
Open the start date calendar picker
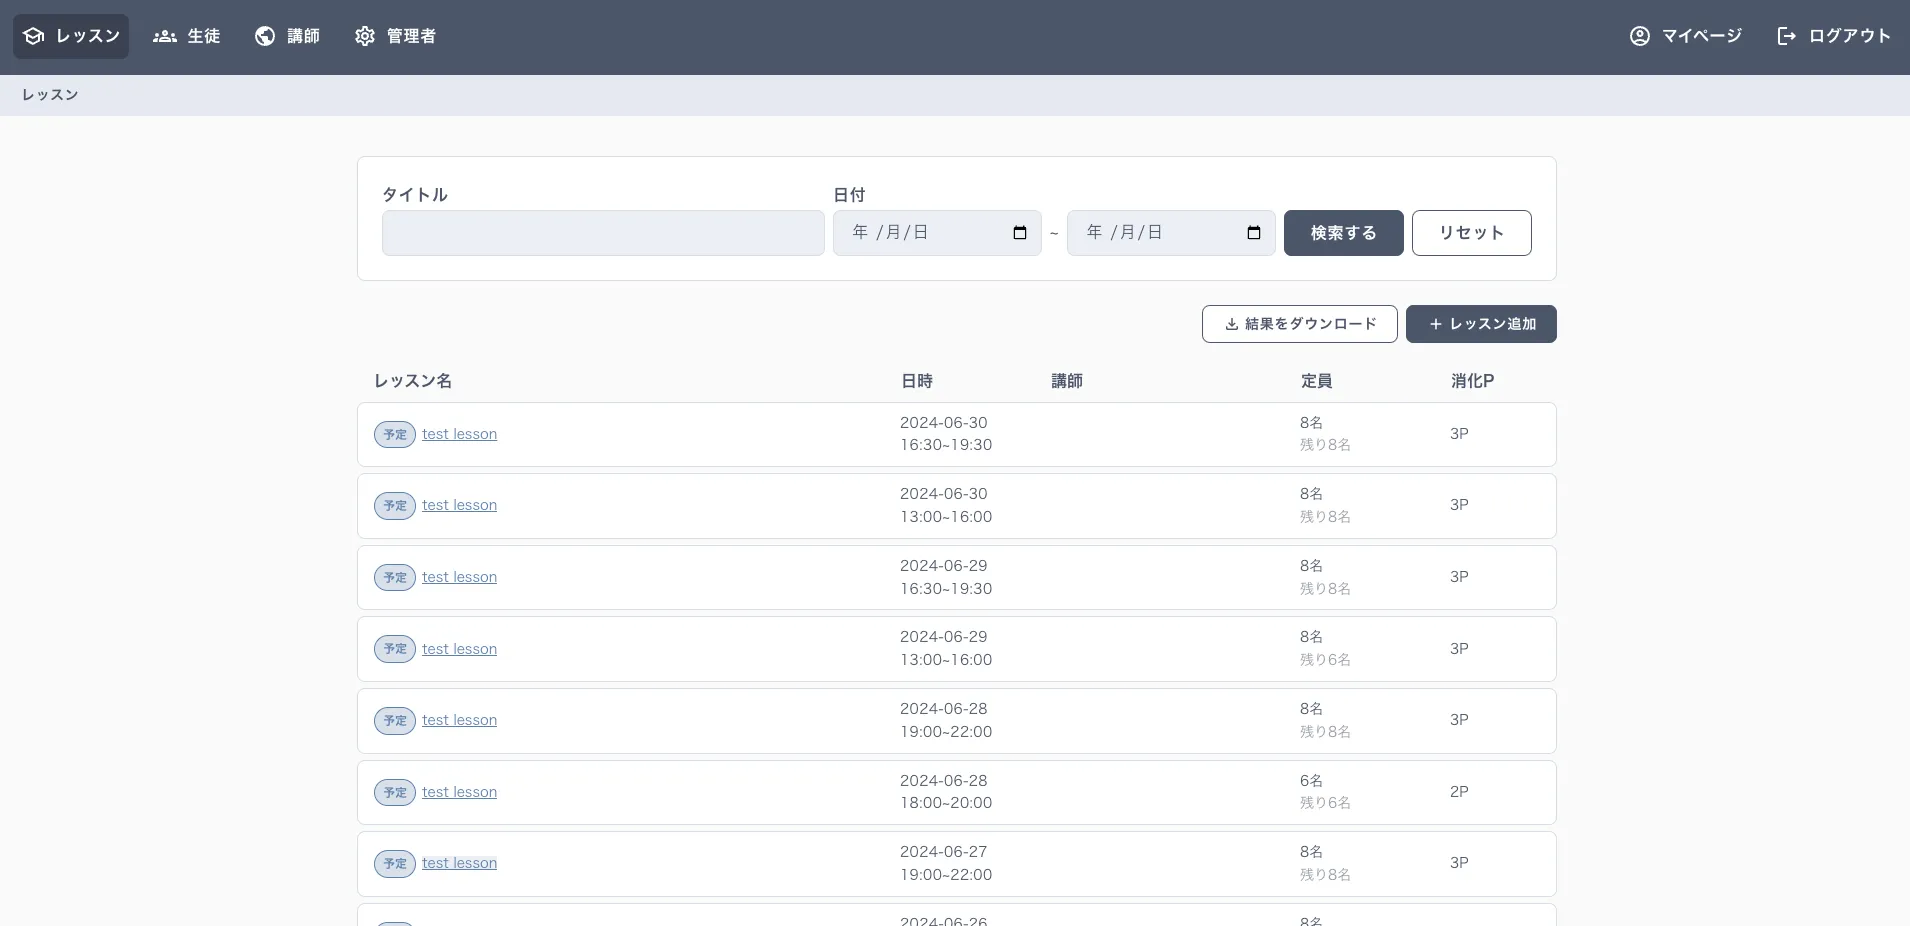(1020, 233)
